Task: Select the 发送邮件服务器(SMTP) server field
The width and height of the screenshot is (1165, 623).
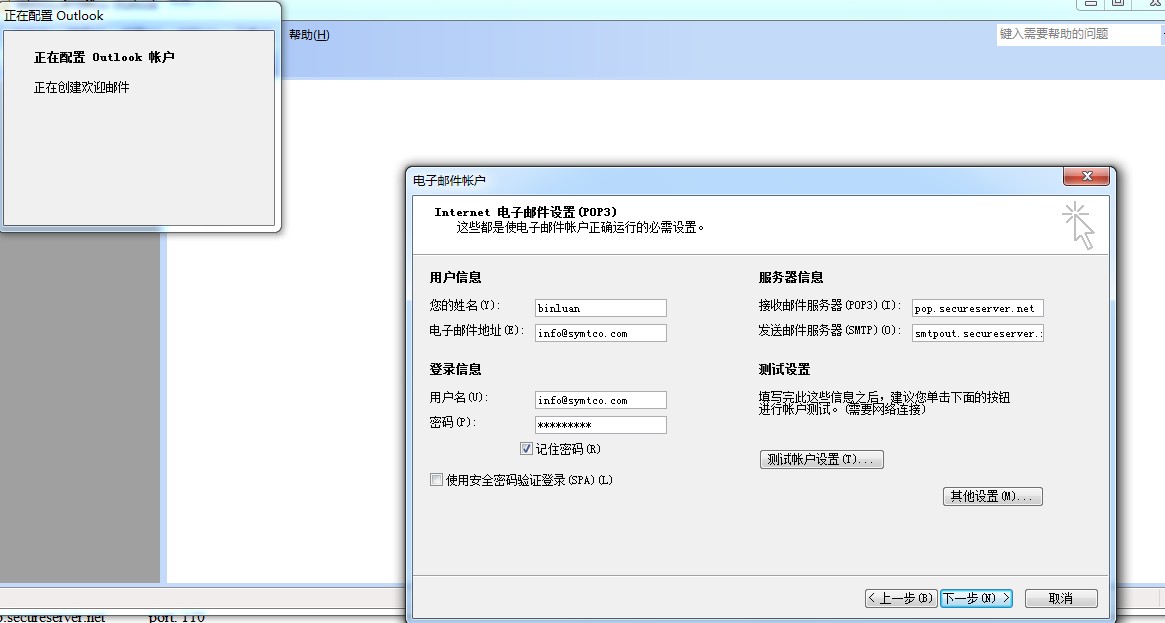Action: pos(978,333)
